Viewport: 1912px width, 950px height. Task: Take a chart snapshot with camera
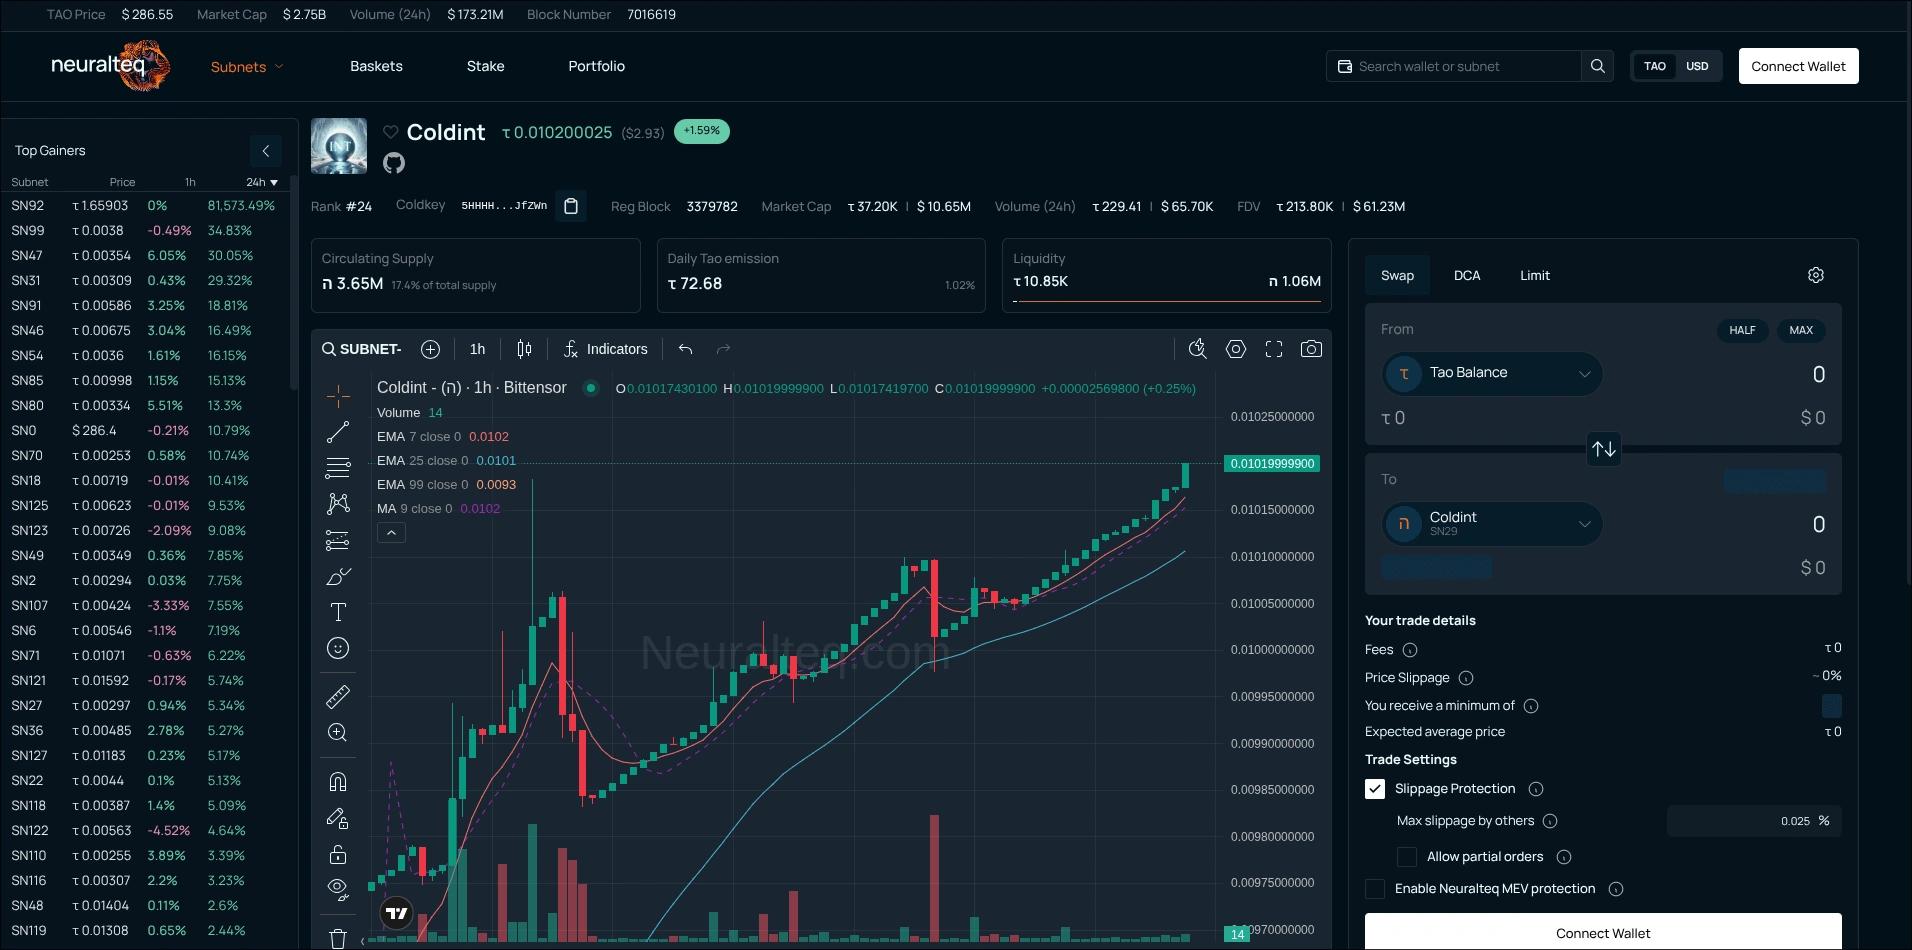1311,349
